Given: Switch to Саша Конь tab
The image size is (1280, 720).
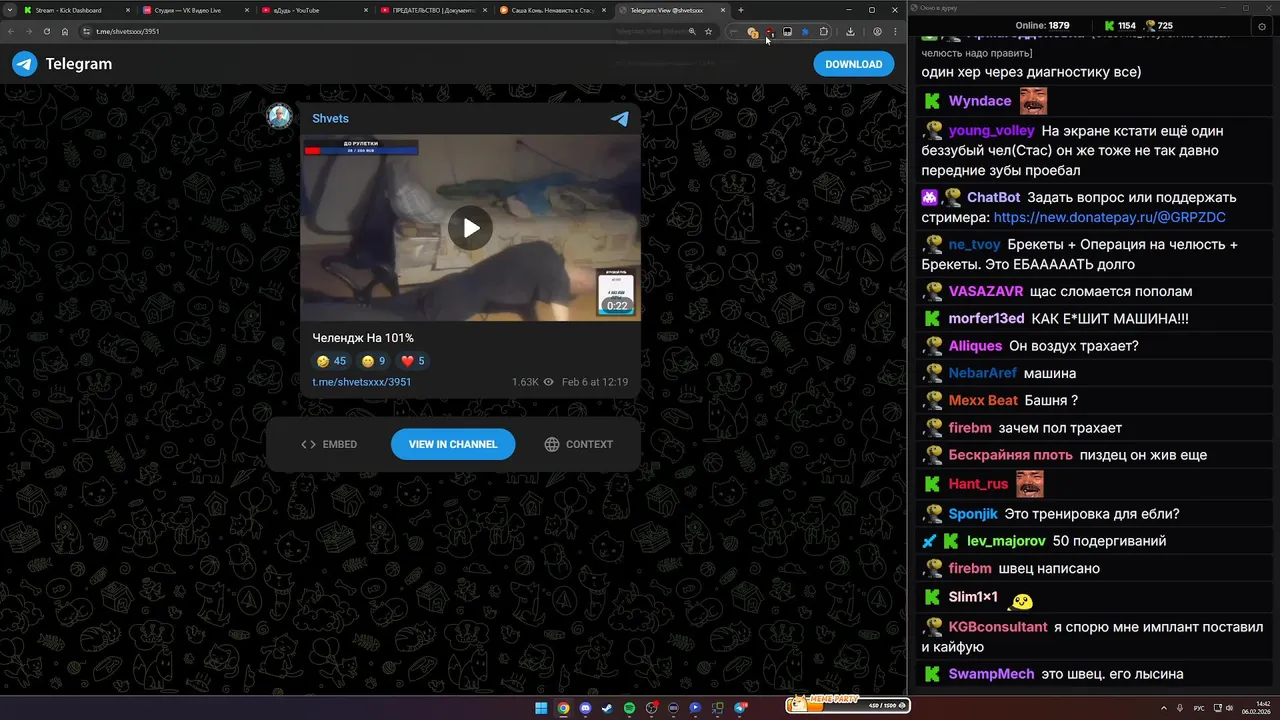Looking at the screenshot, I should coord(552,10).
